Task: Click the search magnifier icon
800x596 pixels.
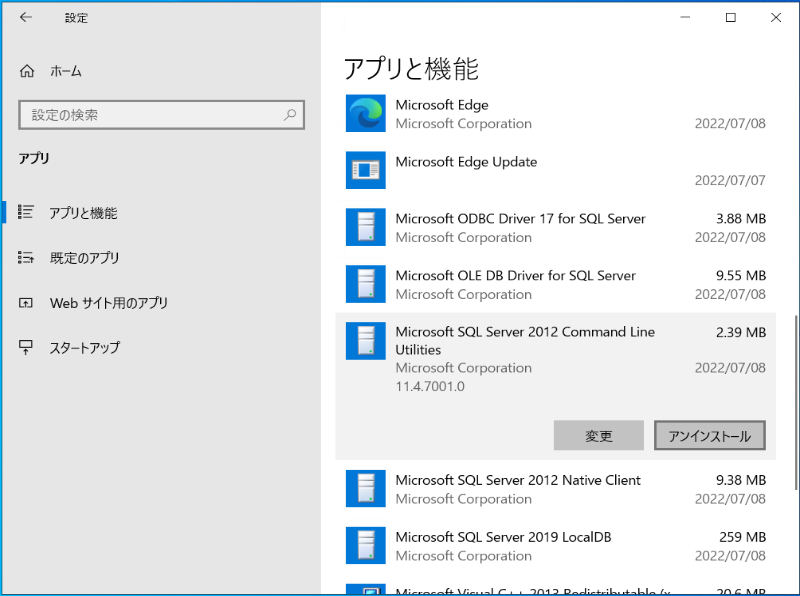Action: (290, 115)
